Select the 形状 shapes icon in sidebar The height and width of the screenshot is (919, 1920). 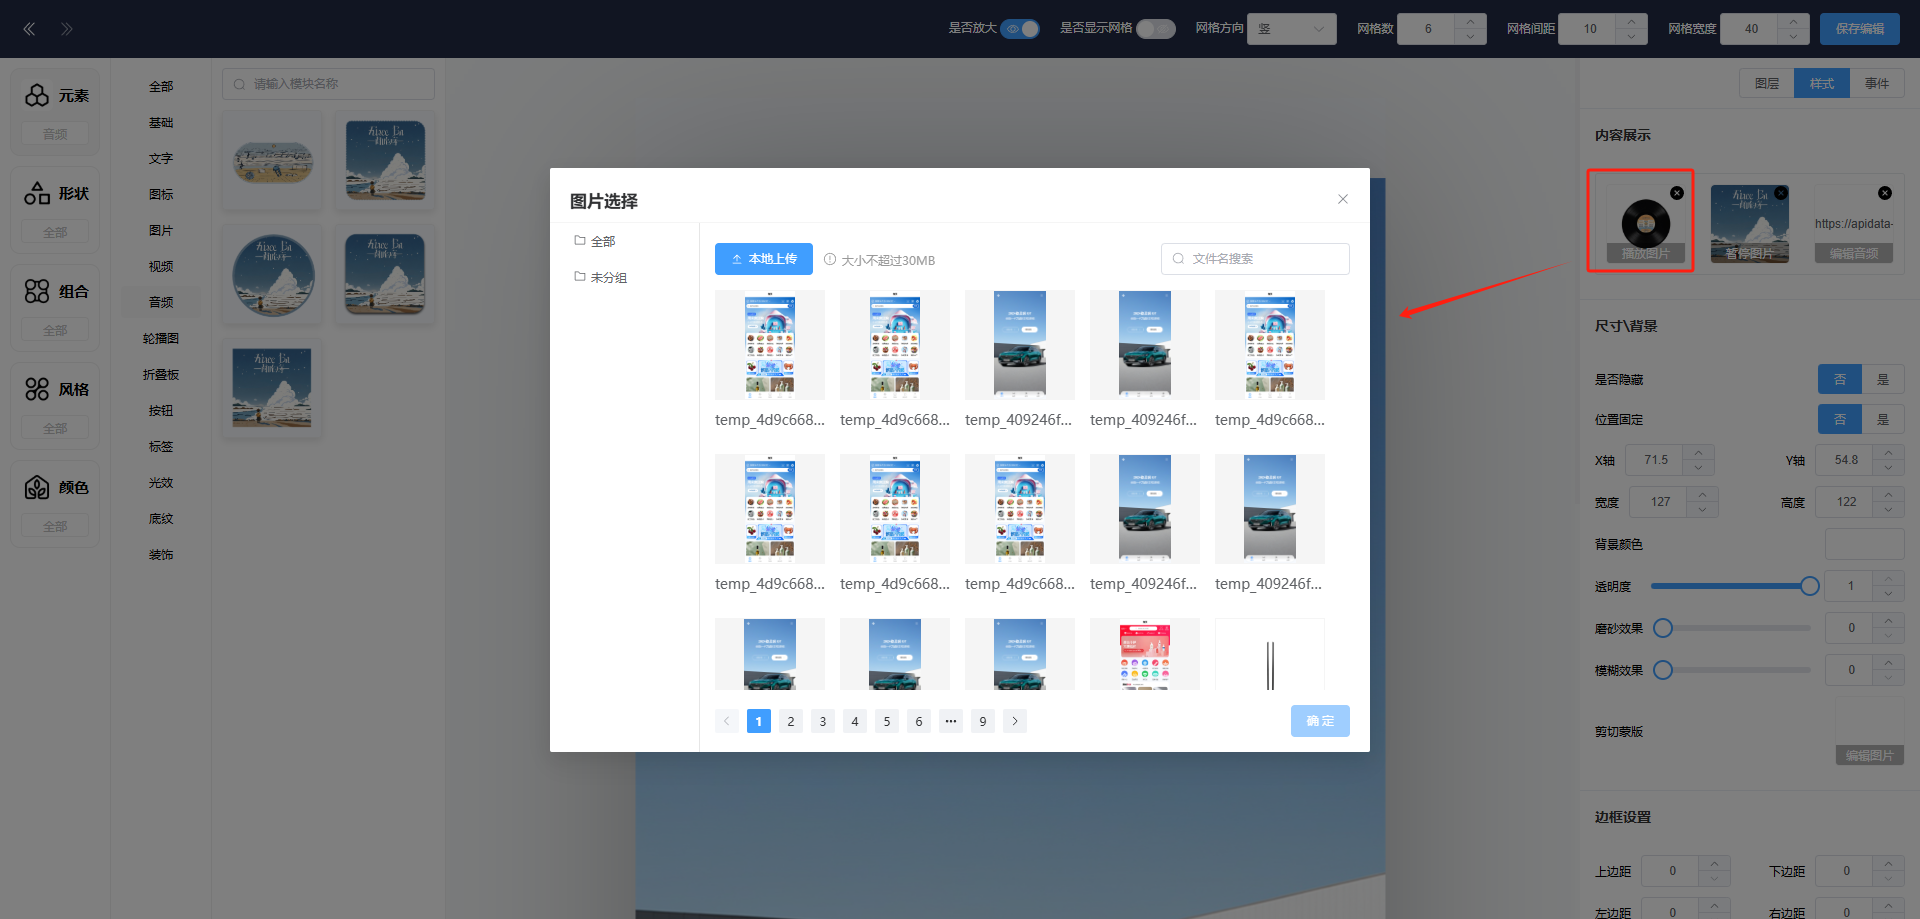[x=37, y=193]
